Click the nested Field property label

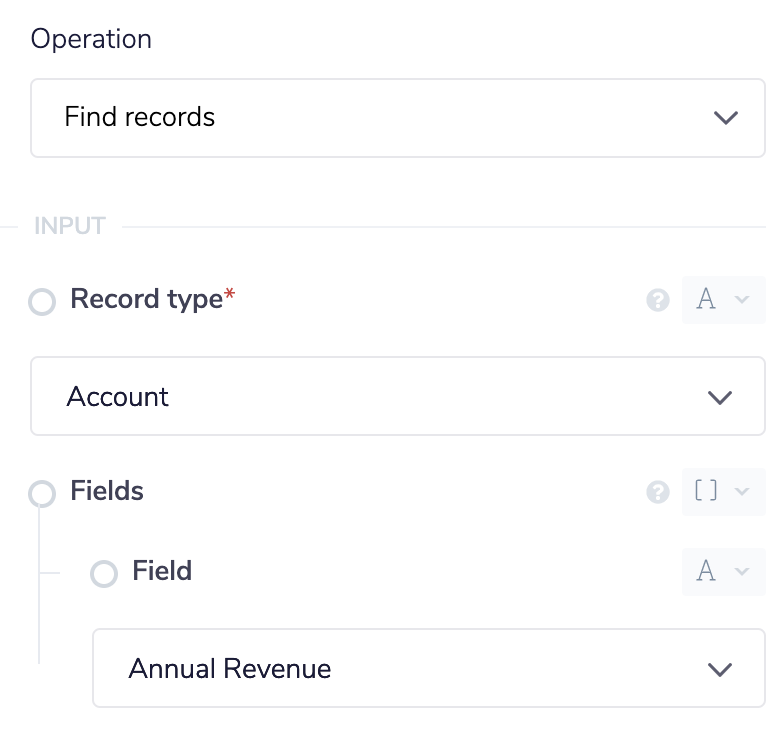click(x=162, y=571)
